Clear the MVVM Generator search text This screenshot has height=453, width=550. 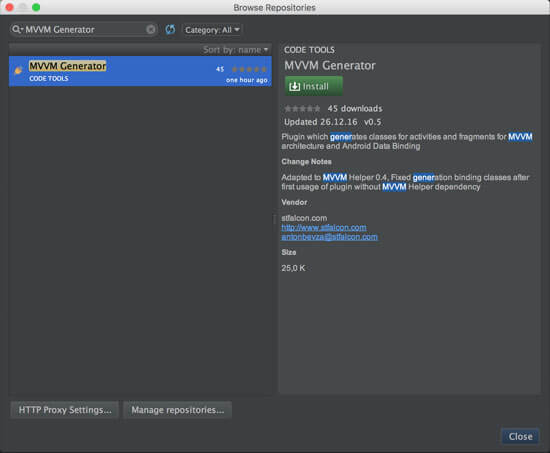tap(150, 29)
